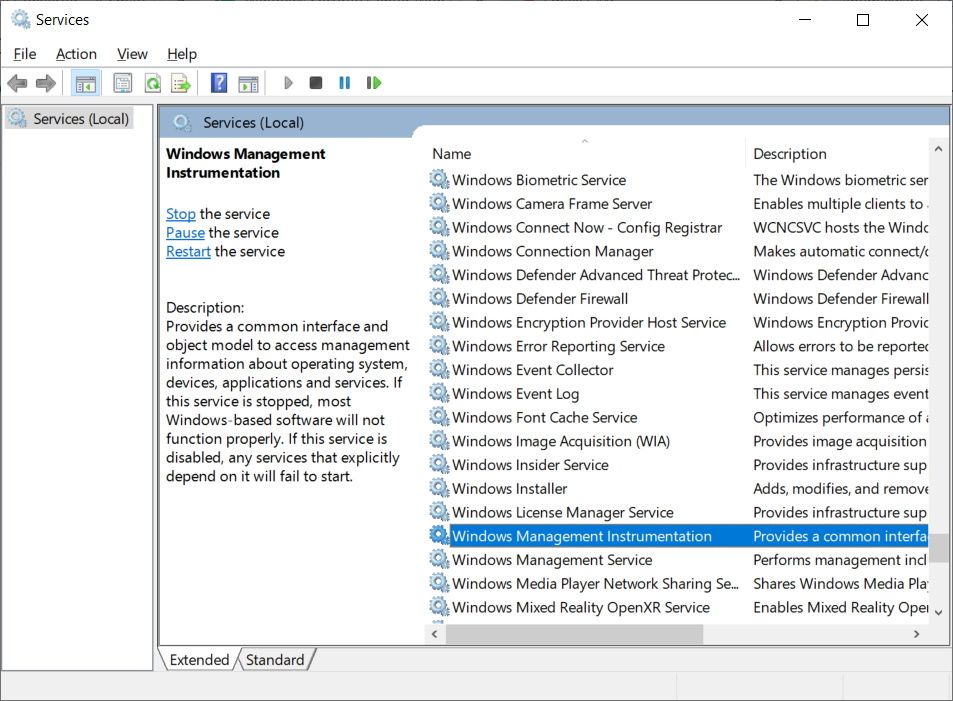Open Help documentation
The image size is (953, 701).
[x=218, y=82]
